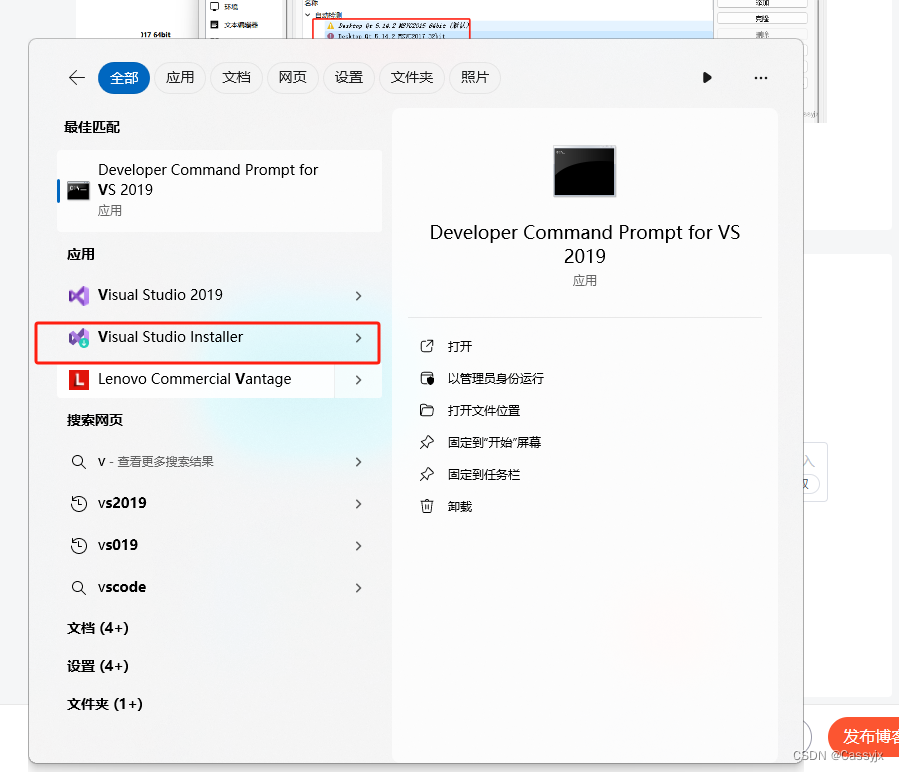Click 发布博客 button in background page
899x772 pixels.
point(865,735)
